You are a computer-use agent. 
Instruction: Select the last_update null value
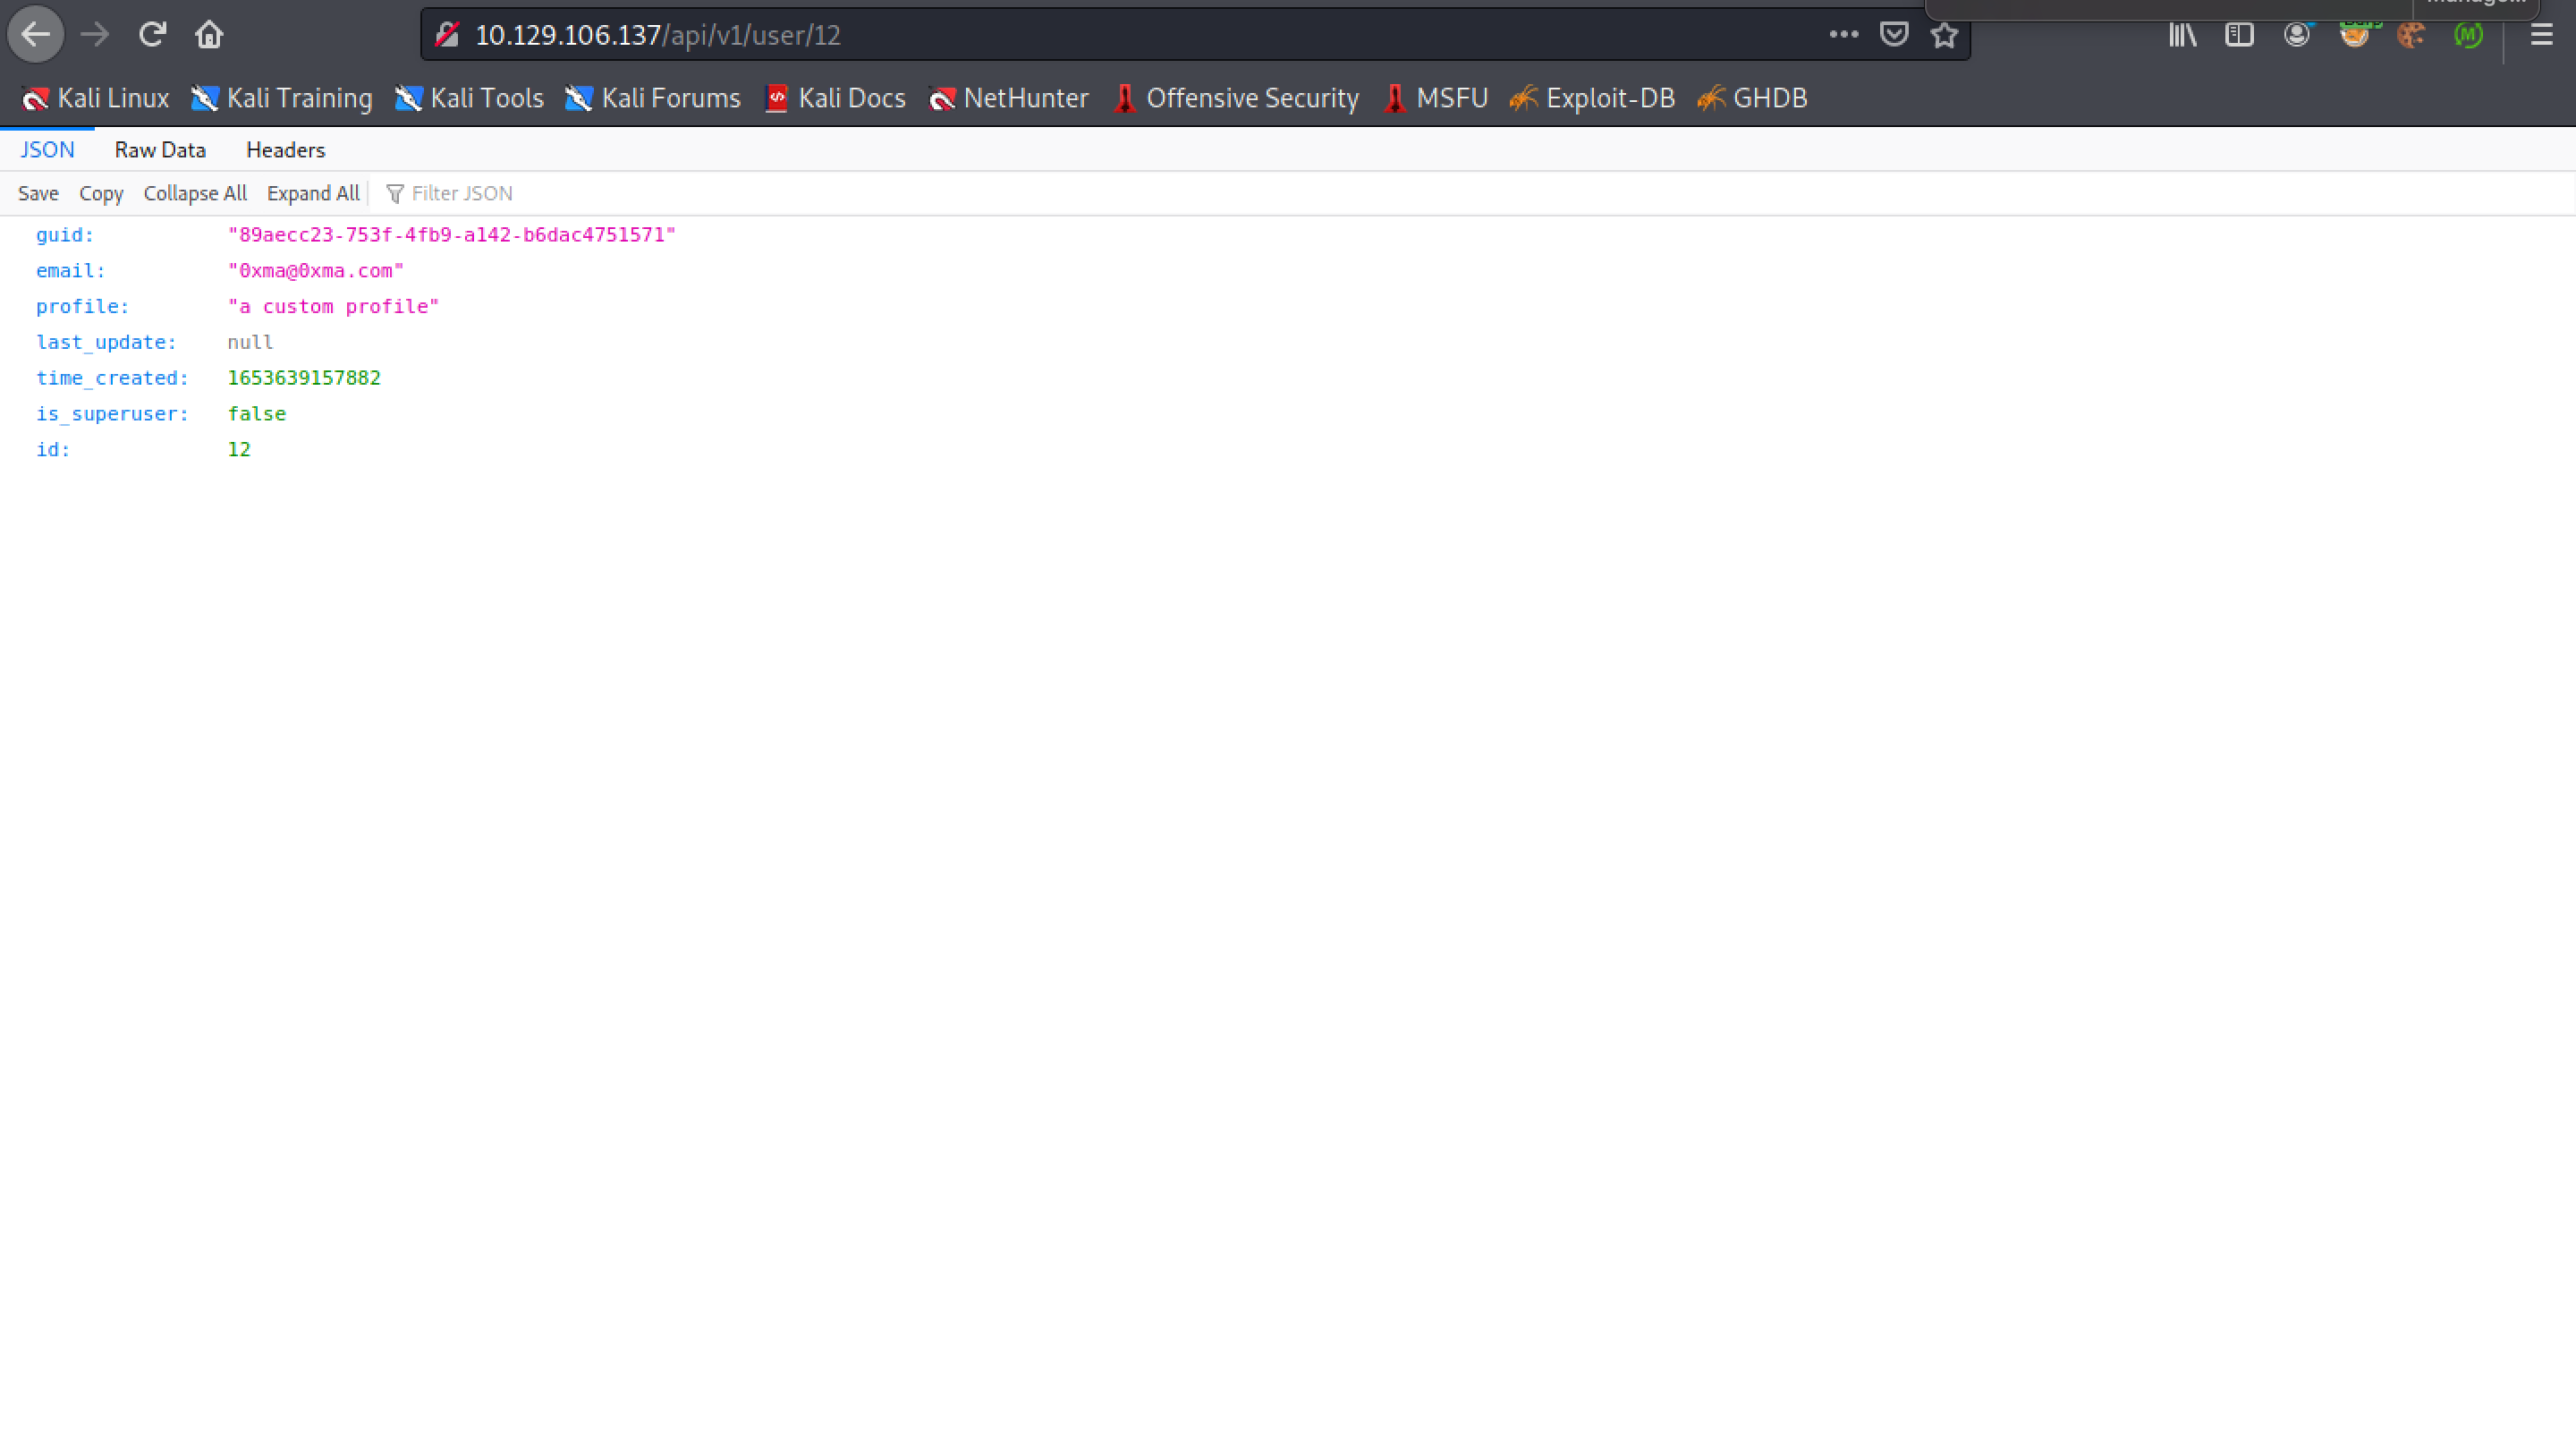tap(250, 343)
